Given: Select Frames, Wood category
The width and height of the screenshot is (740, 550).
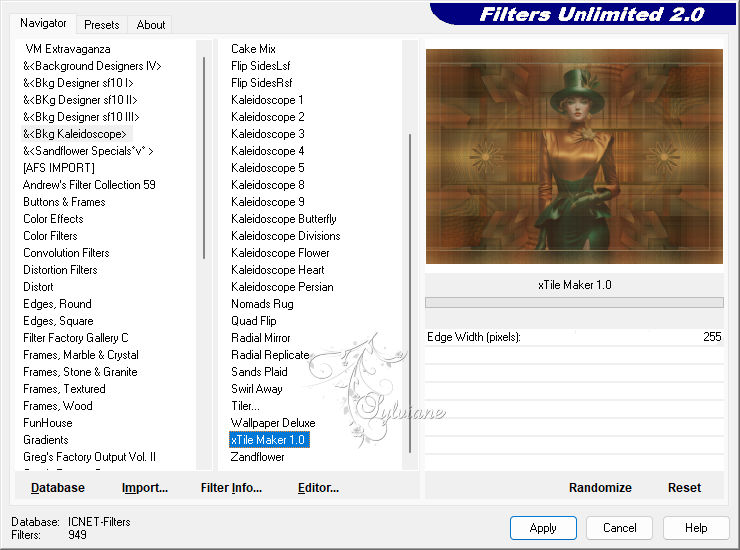Looking at the screenshot, I should (58, 406).
